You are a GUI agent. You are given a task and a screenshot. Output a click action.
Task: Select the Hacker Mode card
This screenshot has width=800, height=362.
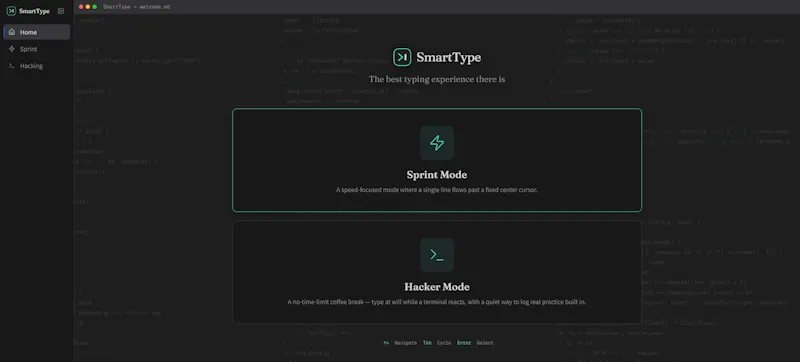[x=437, y=272]
